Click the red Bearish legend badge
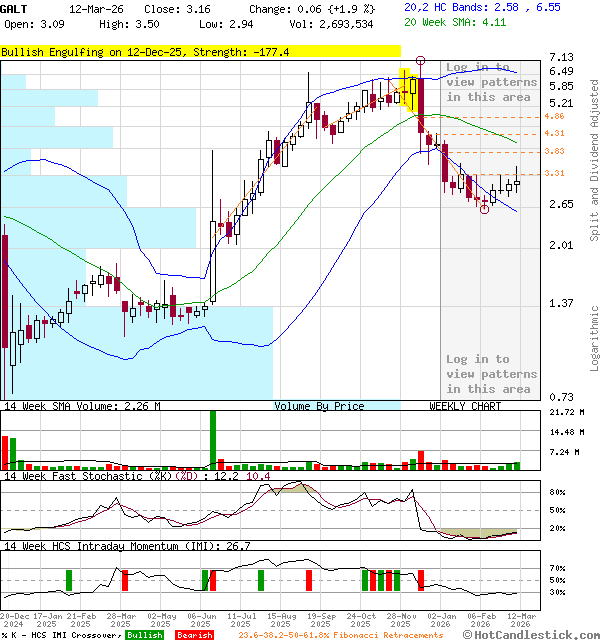The image size is (600, 640). click(192, 634)
